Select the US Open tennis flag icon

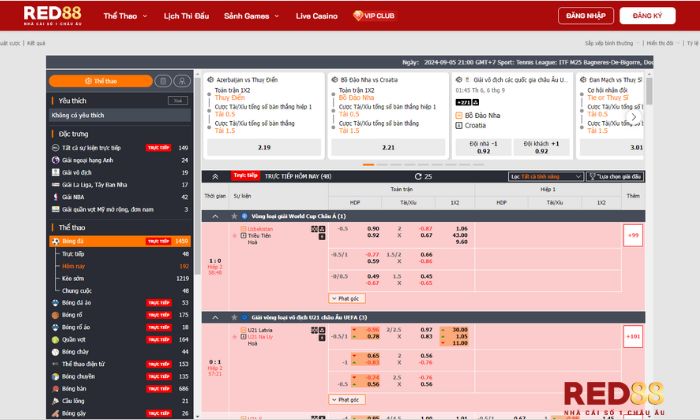pyautogui.click(x=55, y=209)
